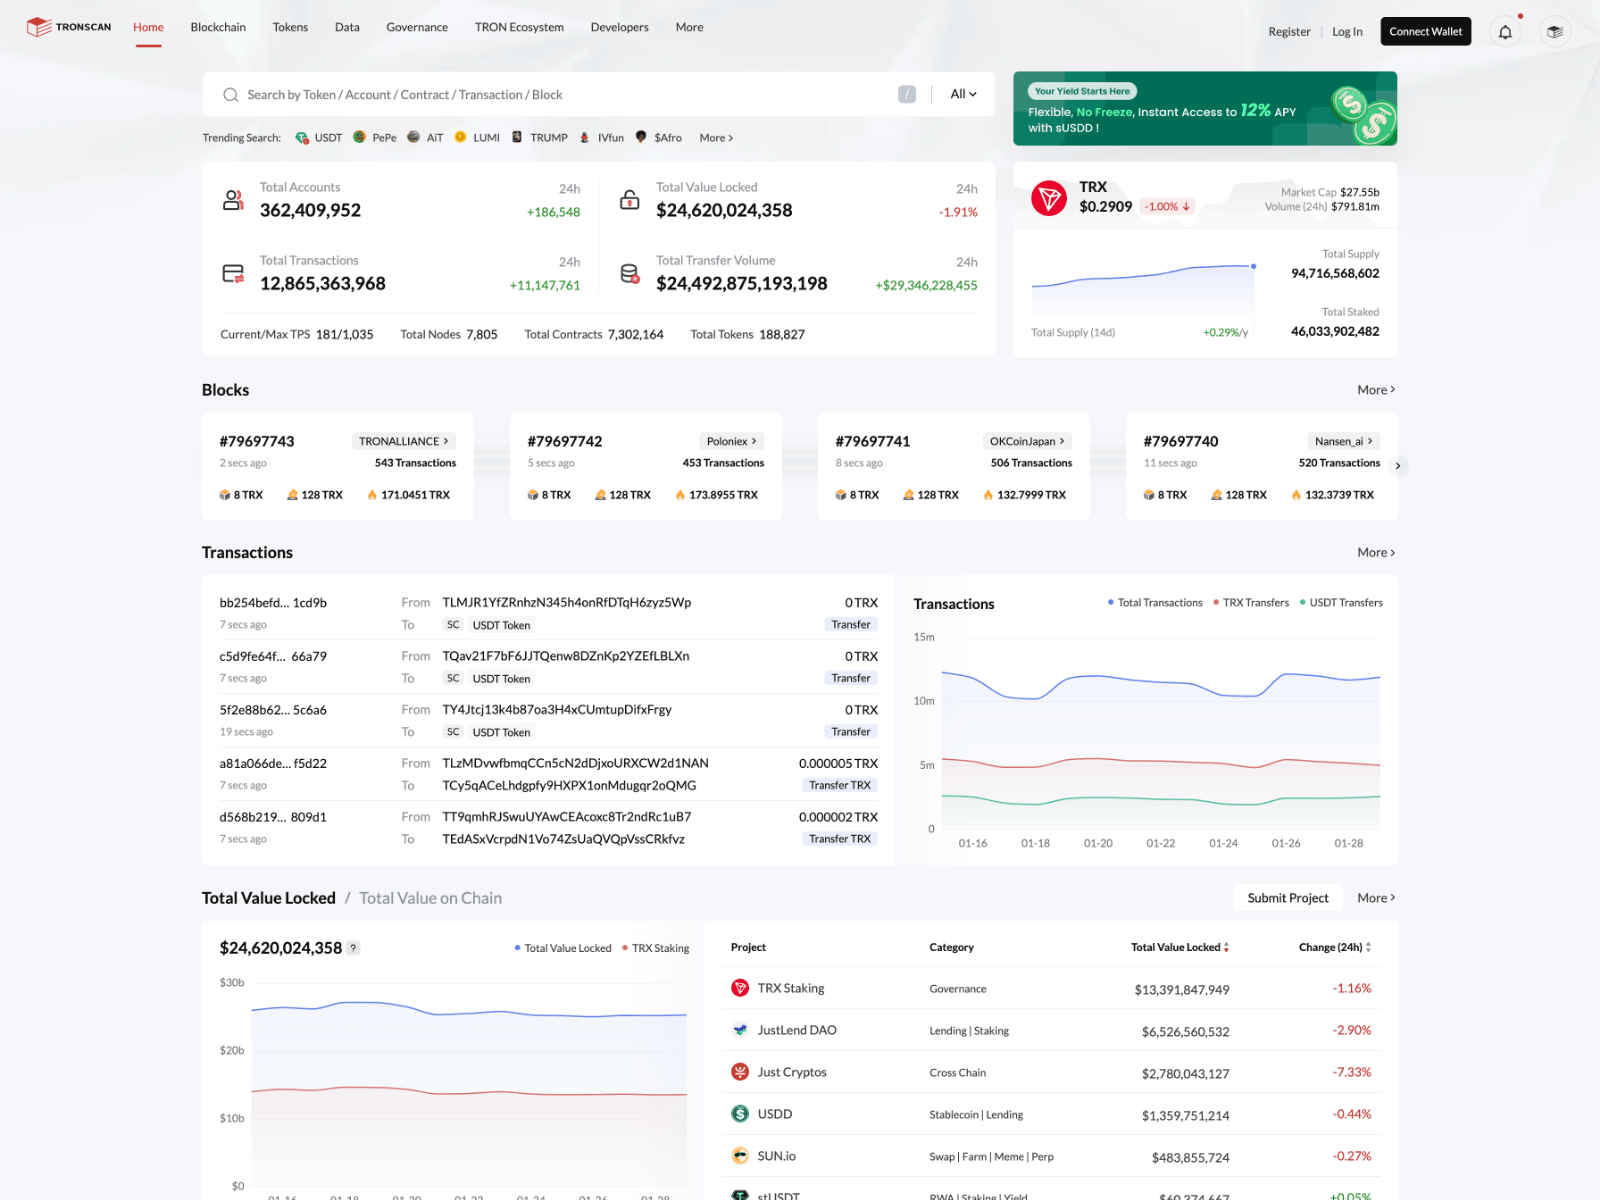Click the TRX Staking project icon

pos(740,988)
